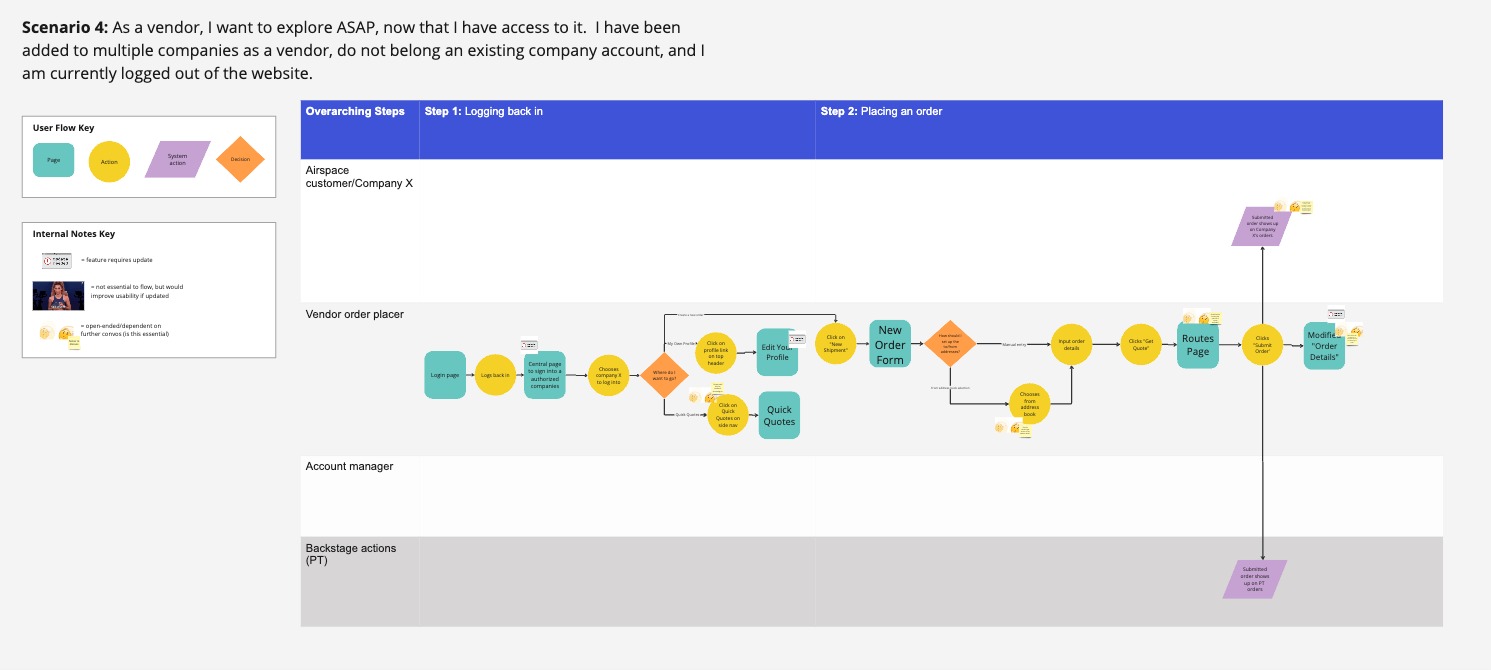Screen dimensions: 1491x670
Task: Click the "Get Quote" action circle
Action: [1140, 344]
